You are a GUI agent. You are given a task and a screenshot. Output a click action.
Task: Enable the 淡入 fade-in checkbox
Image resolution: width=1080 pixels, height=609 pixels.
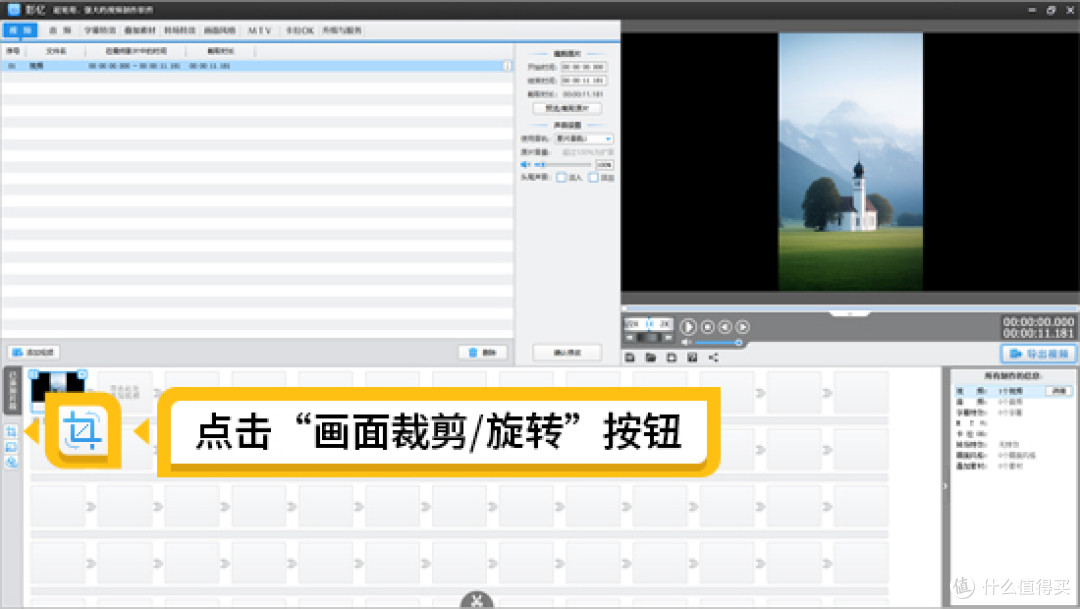point(561,178)
